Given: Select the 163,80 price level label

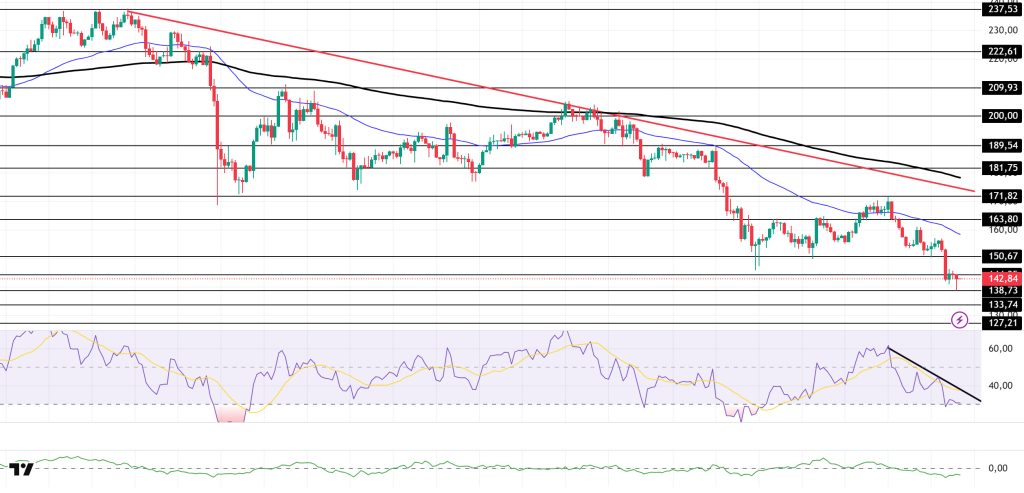Looking at the screenshot, I should tap(1000, 219).
